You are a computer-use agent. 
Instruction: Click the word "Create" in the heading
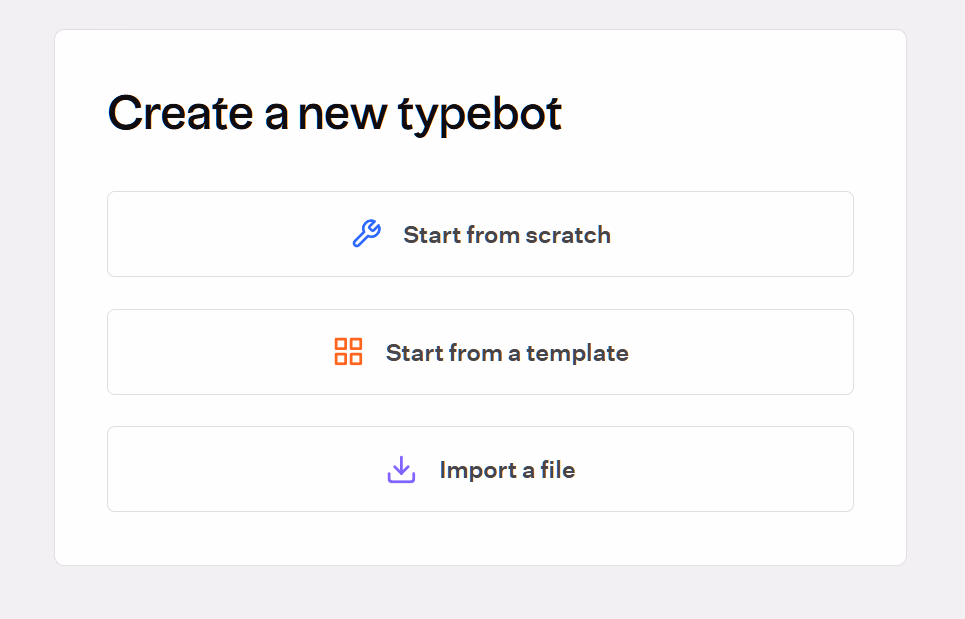point(181,113)
